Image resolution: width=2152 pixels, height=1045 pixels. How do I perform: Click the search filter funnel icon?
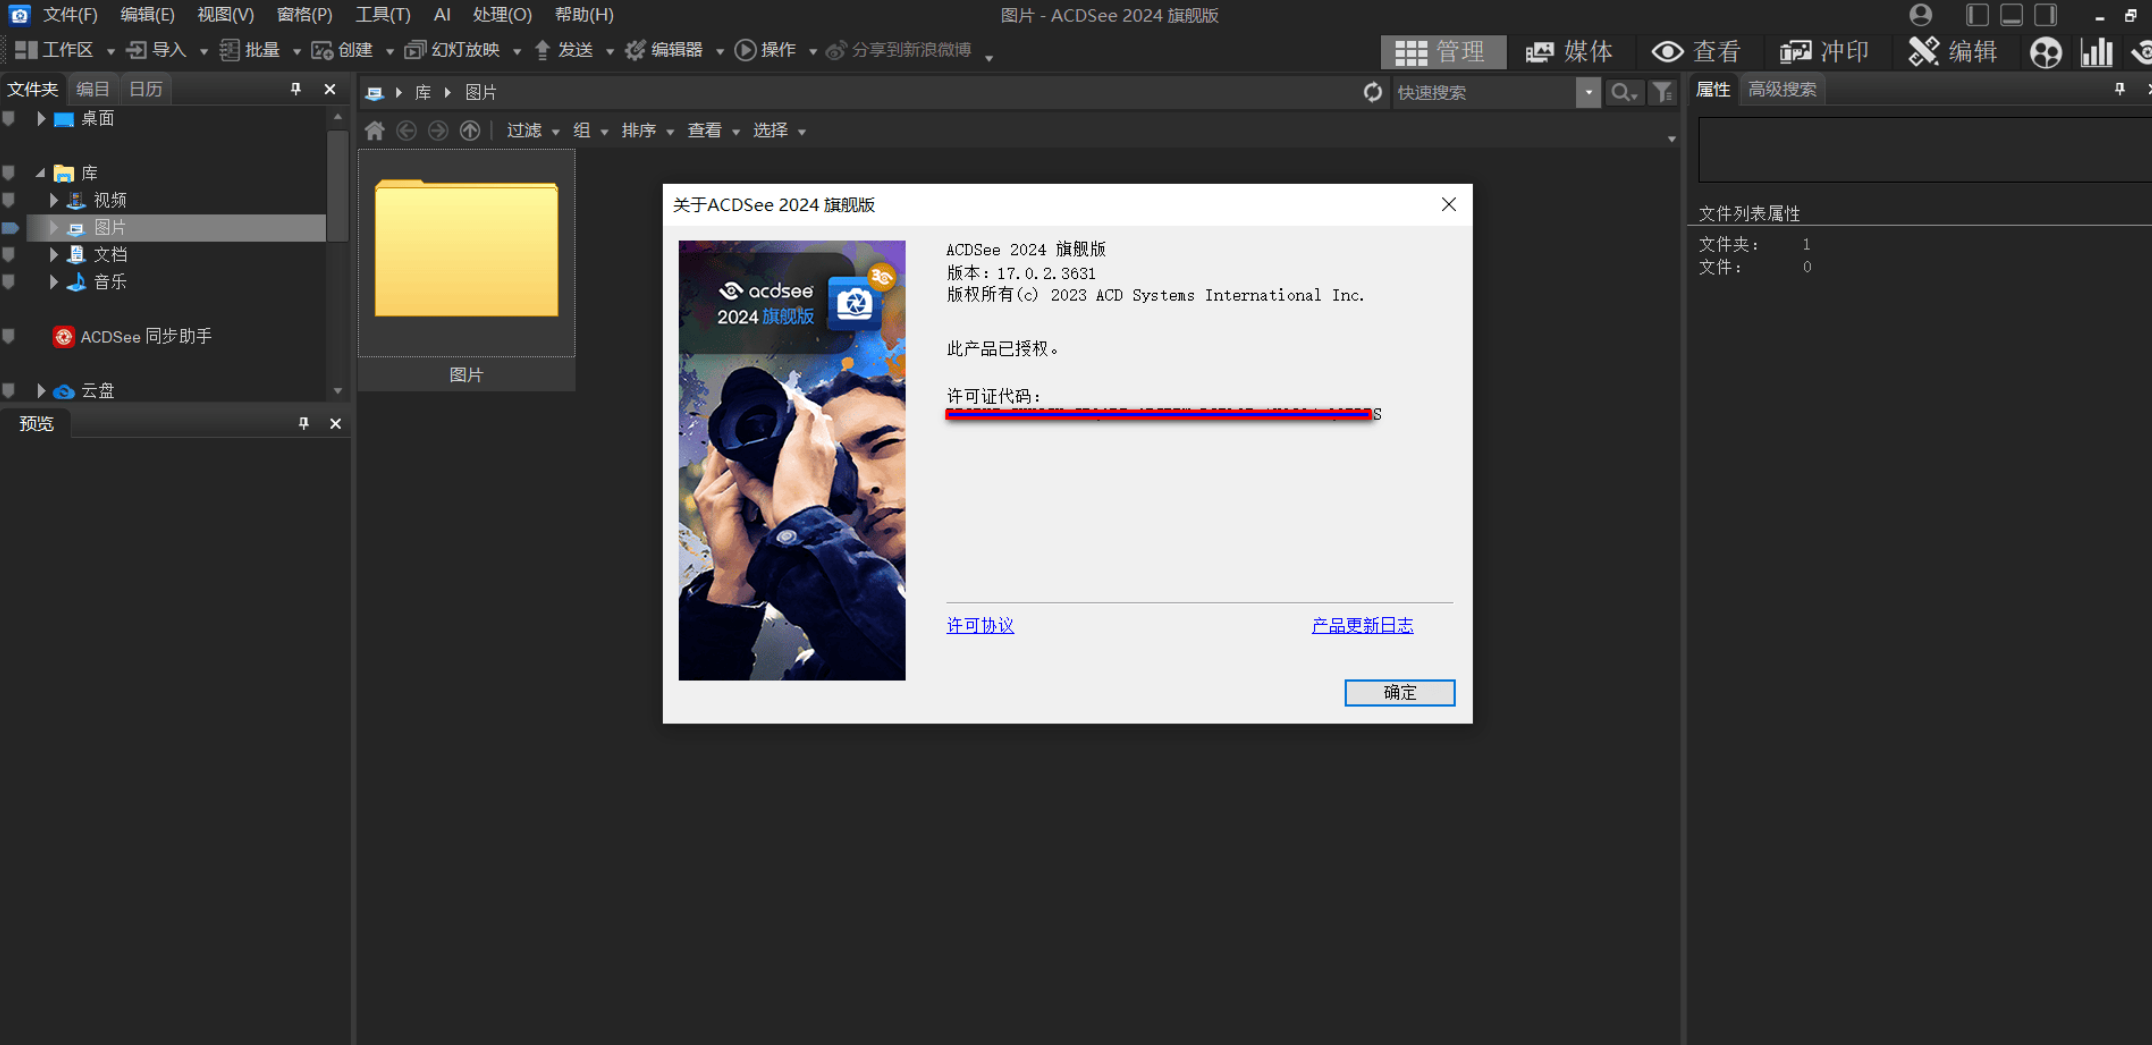(1662, 92)
